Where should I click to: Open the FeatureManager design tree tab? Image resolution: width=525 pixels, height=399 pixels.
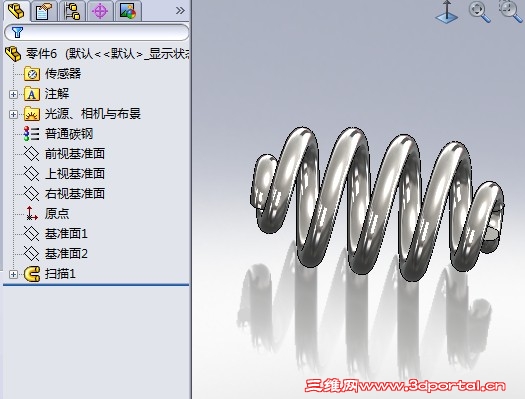(x=16, y=11)
